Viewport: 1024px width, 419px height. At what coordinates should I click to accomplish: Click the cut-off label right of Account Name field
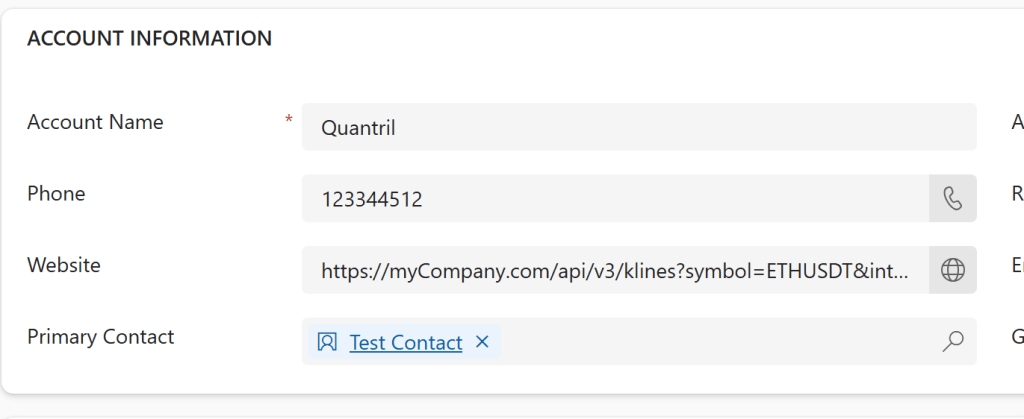coord(1017,122)
